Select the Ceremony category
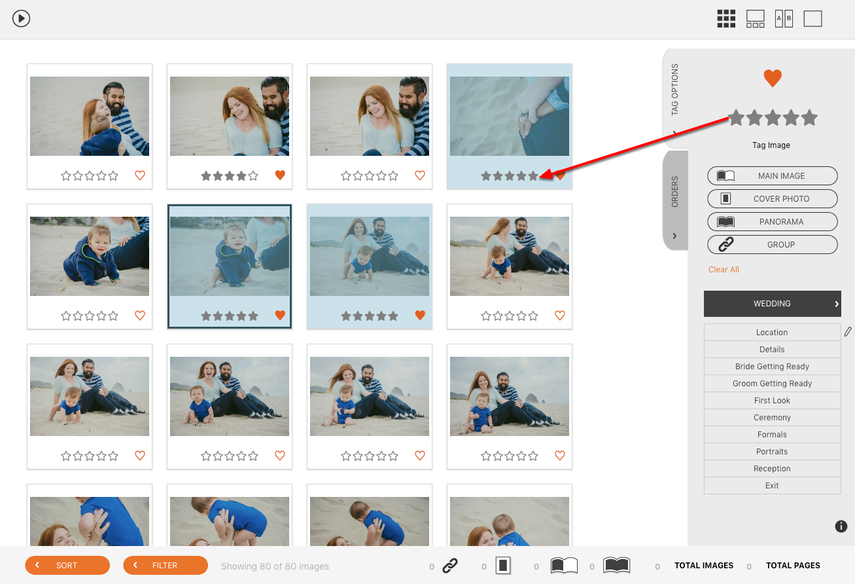This screenshot has height=584, width=855. 772,417
